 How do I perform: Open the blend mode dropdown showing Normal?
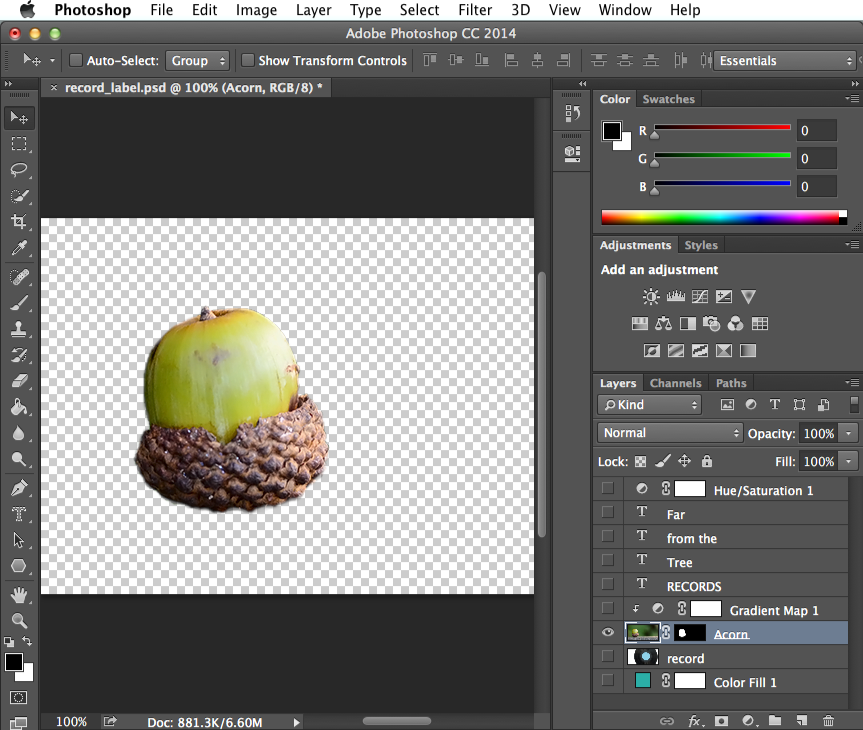pyautogui.click(x=670, y=433)
